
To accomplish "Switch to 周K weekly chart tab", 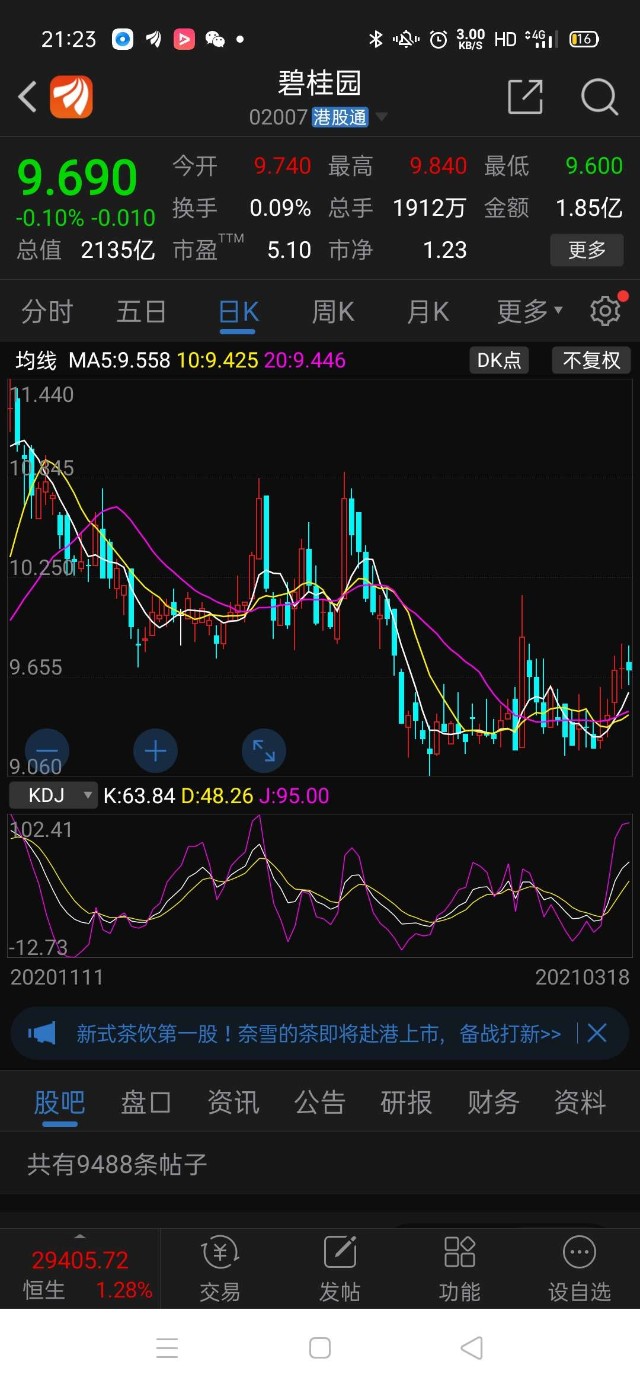I will coord(333,312).
